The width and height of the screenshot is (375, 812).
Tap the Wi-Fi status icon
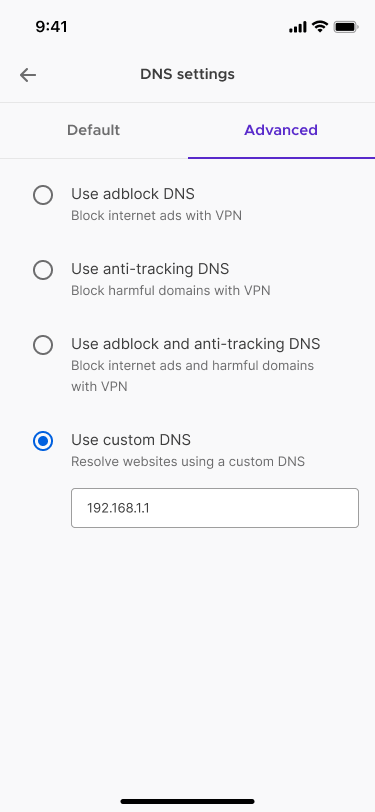(x=321, y=26)
